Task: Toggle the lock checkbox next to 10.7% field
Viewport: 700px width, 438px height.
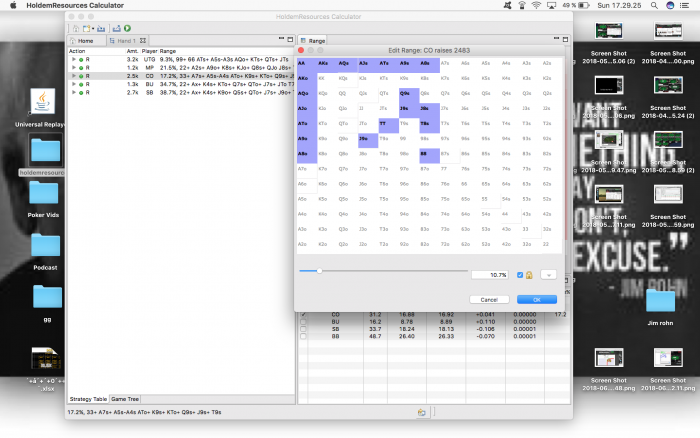Action: (520, 275)
